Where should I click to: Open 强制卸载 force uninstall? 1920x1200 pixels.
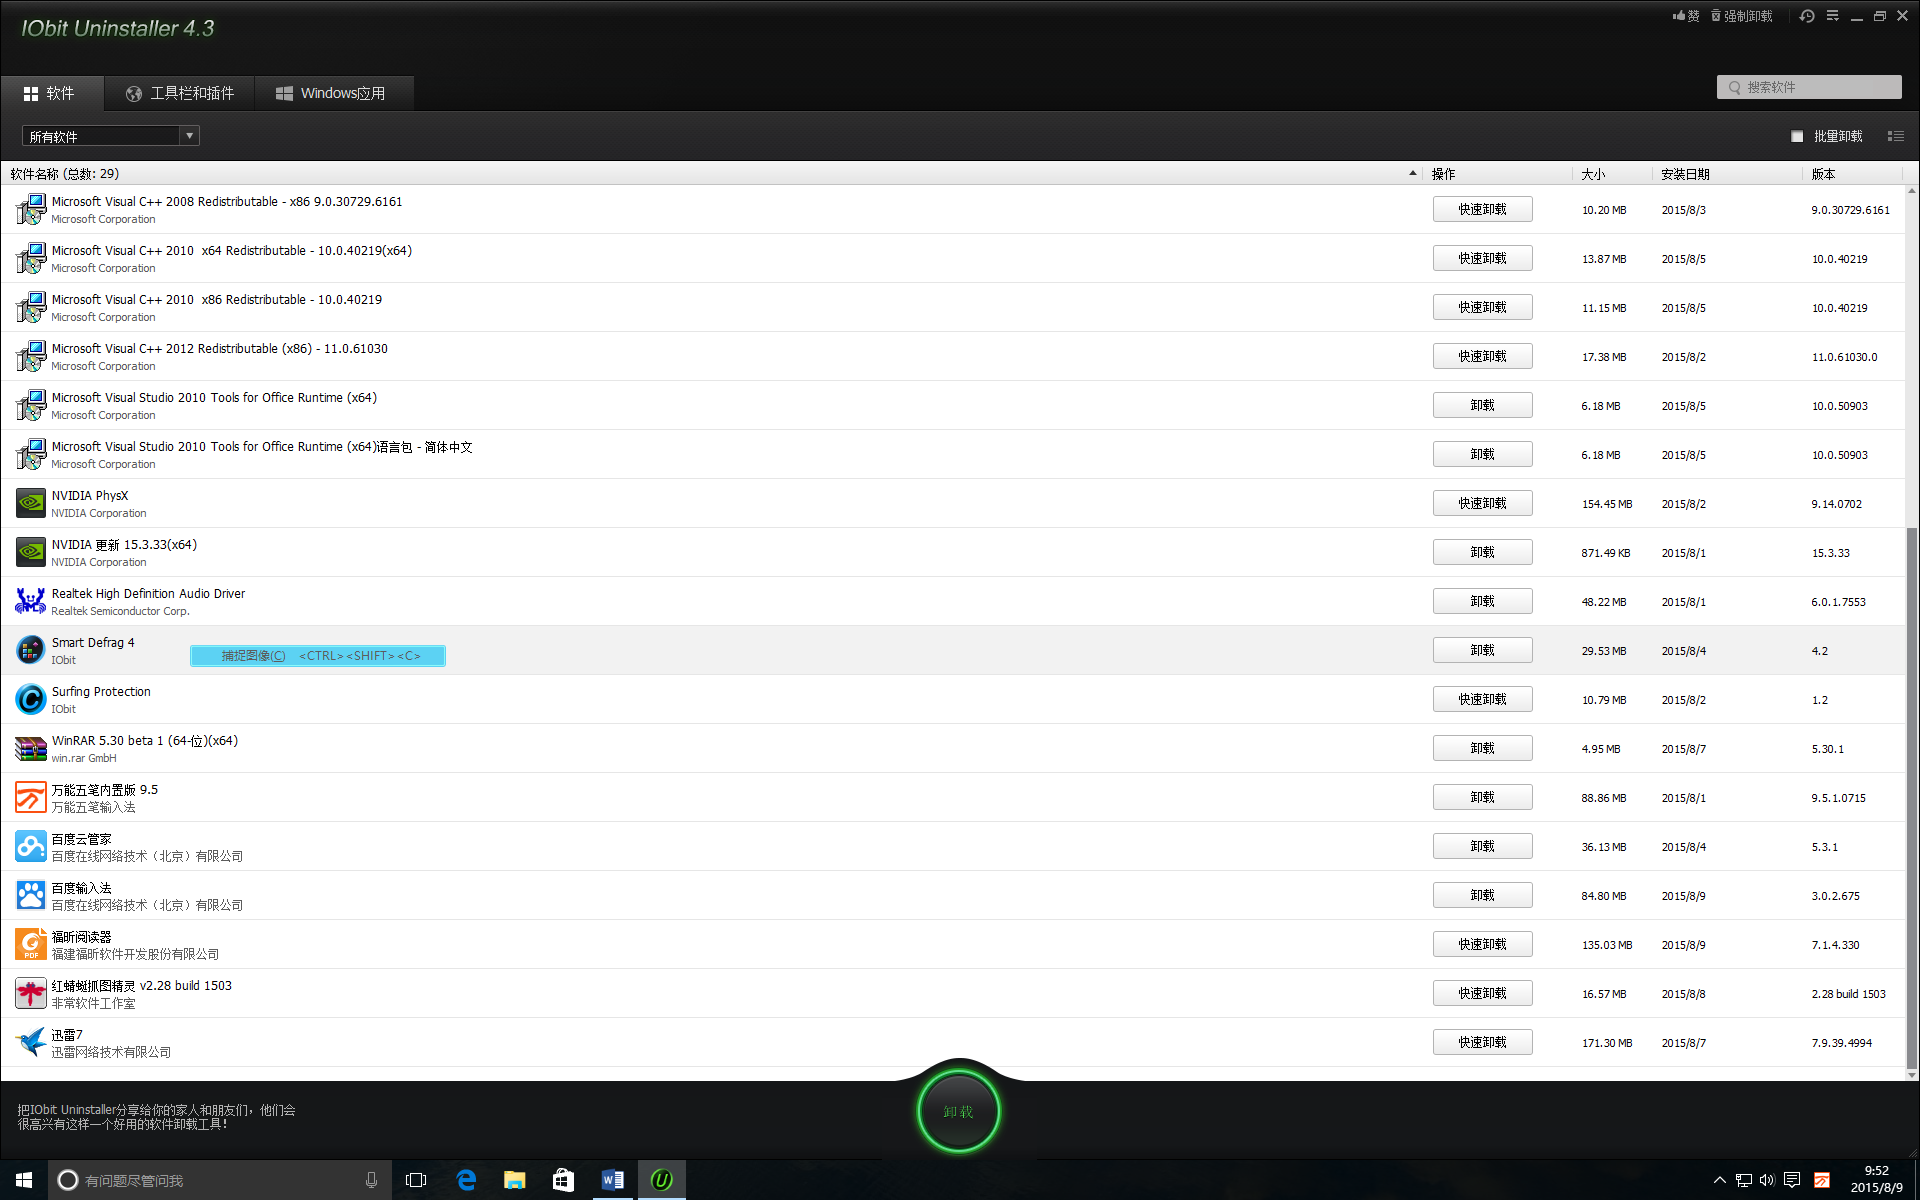tap(1742, 16)
